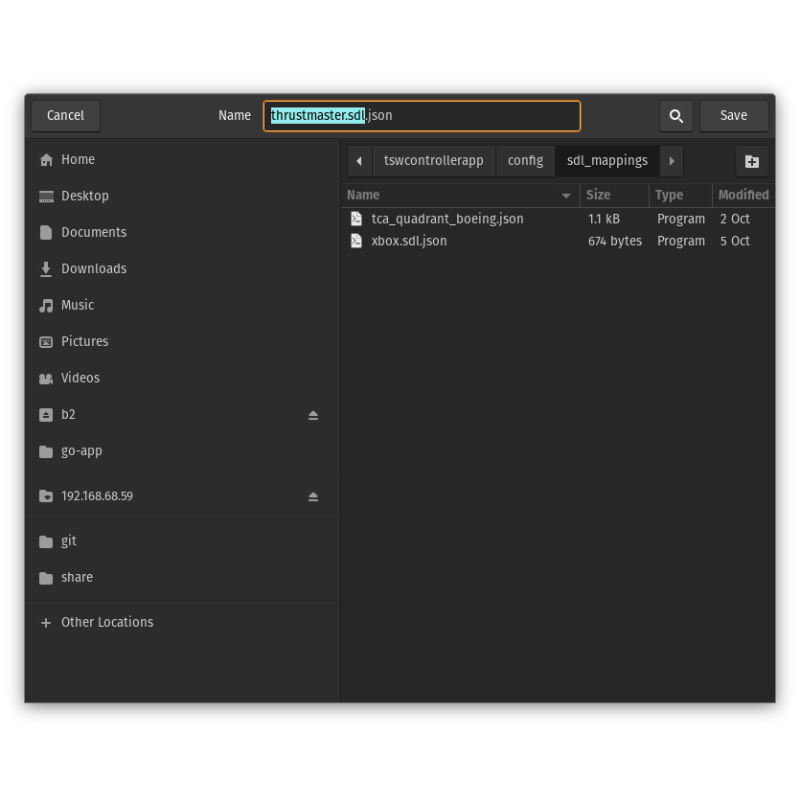The height and width of the screenshot is (800, 800).
Task: Eject the 192.168.68.59 network mount
Action: 313,496
